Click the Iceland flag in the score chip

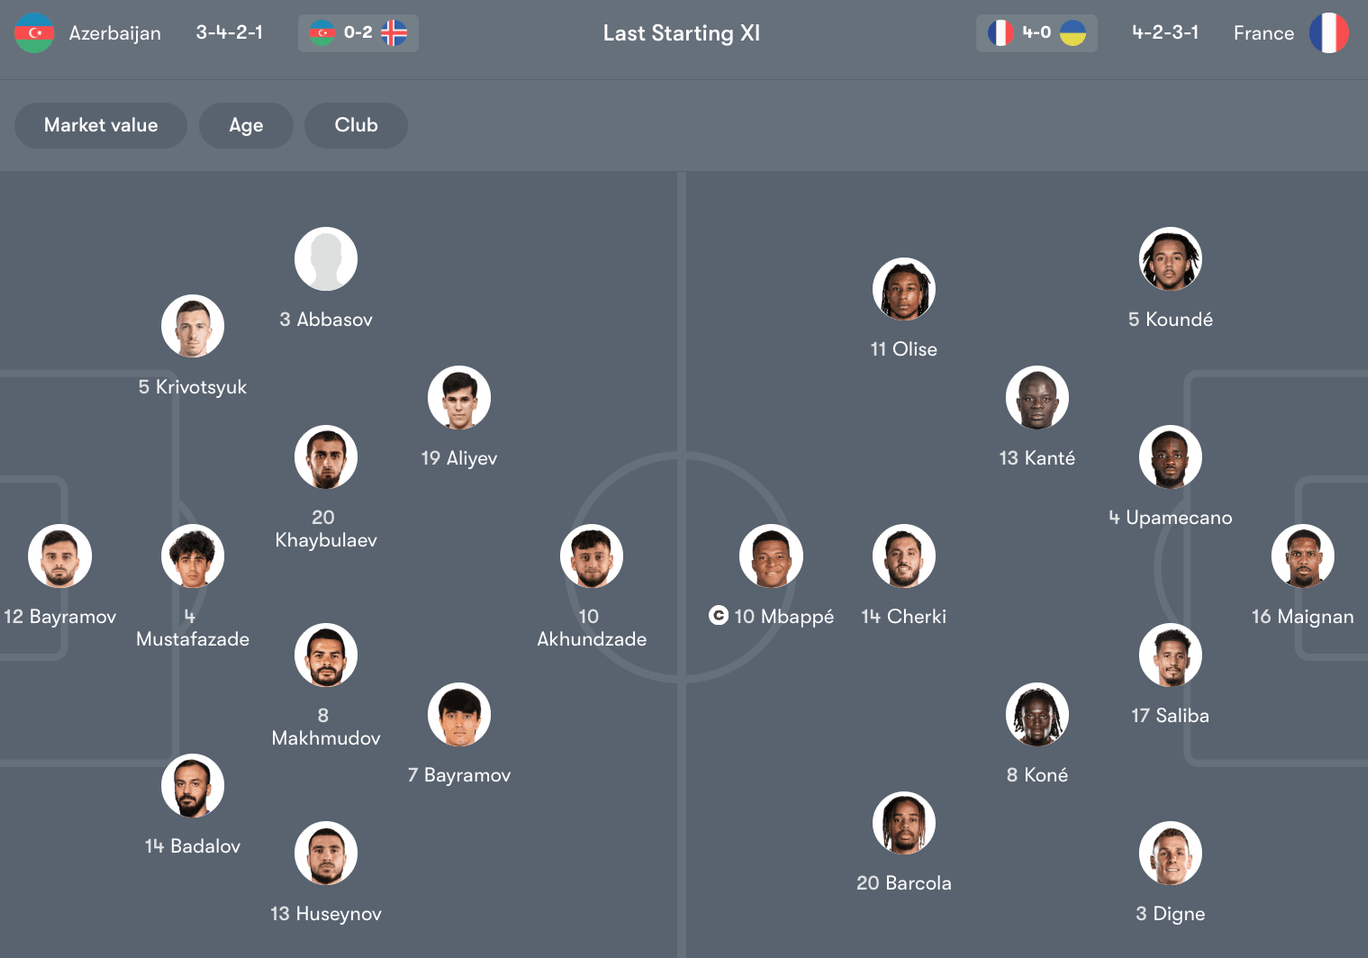(395, 32)
